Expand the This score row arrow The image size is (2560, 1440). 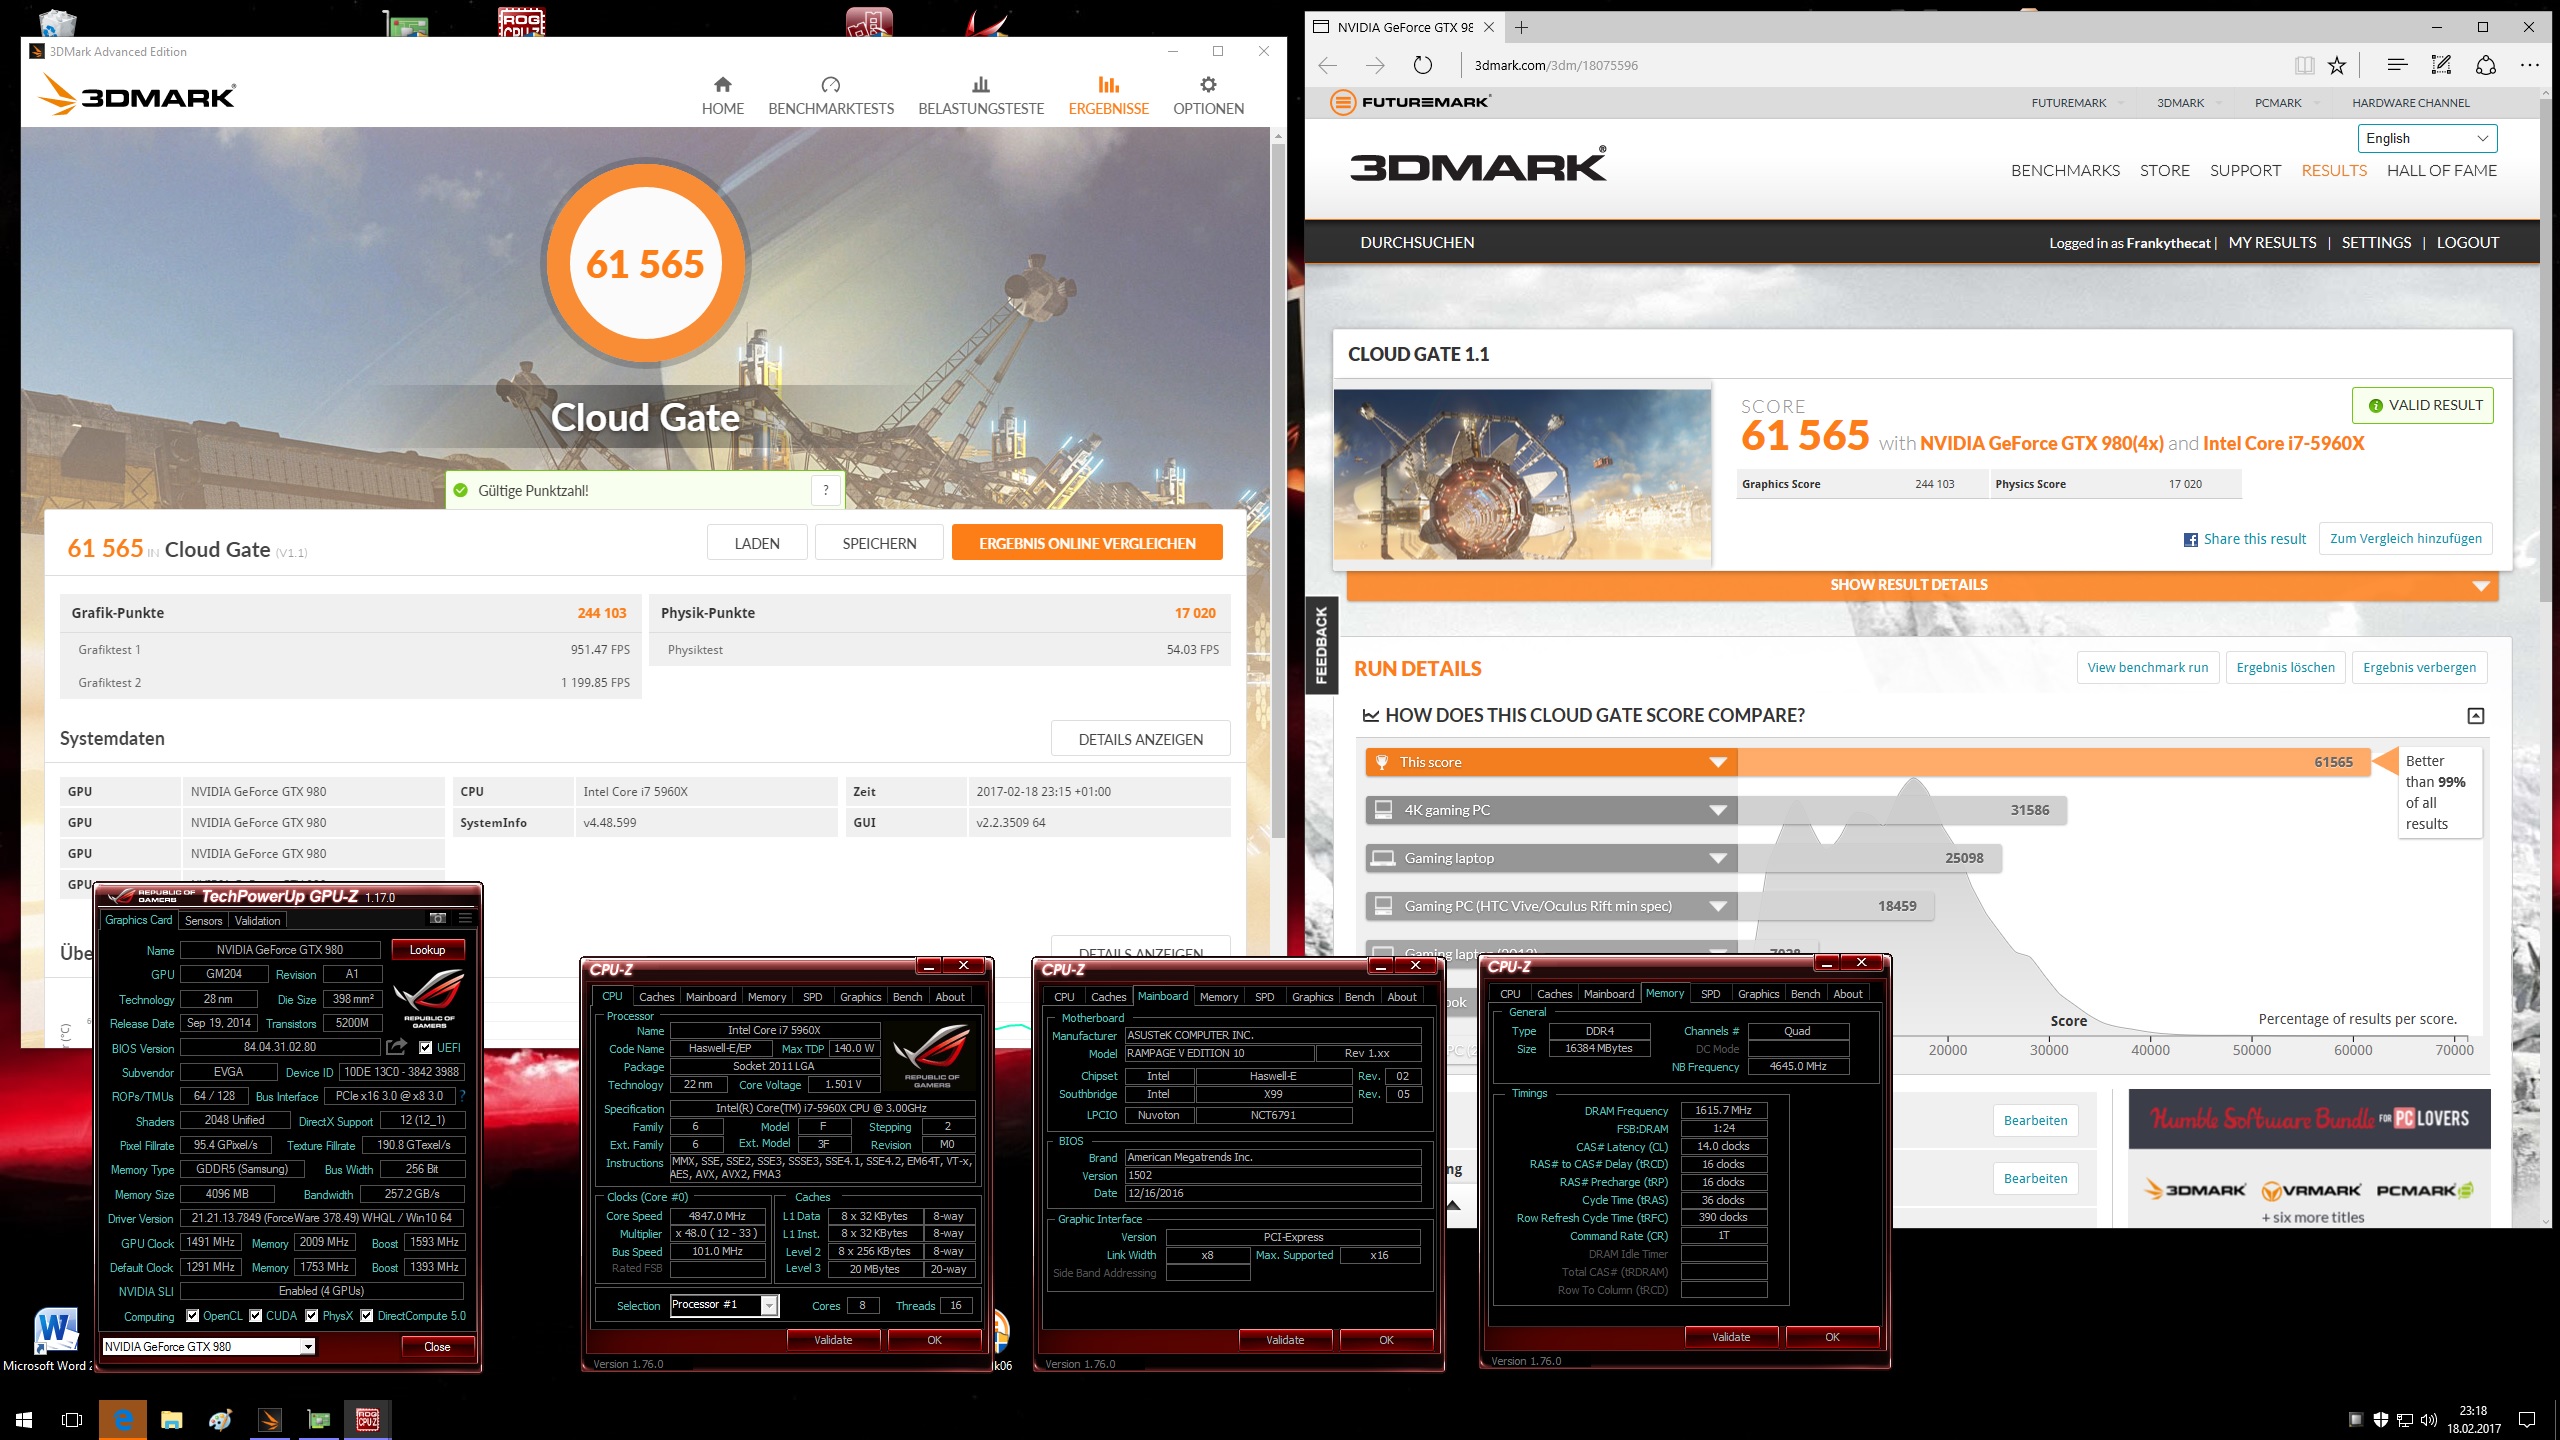(x=1718, y=762)
